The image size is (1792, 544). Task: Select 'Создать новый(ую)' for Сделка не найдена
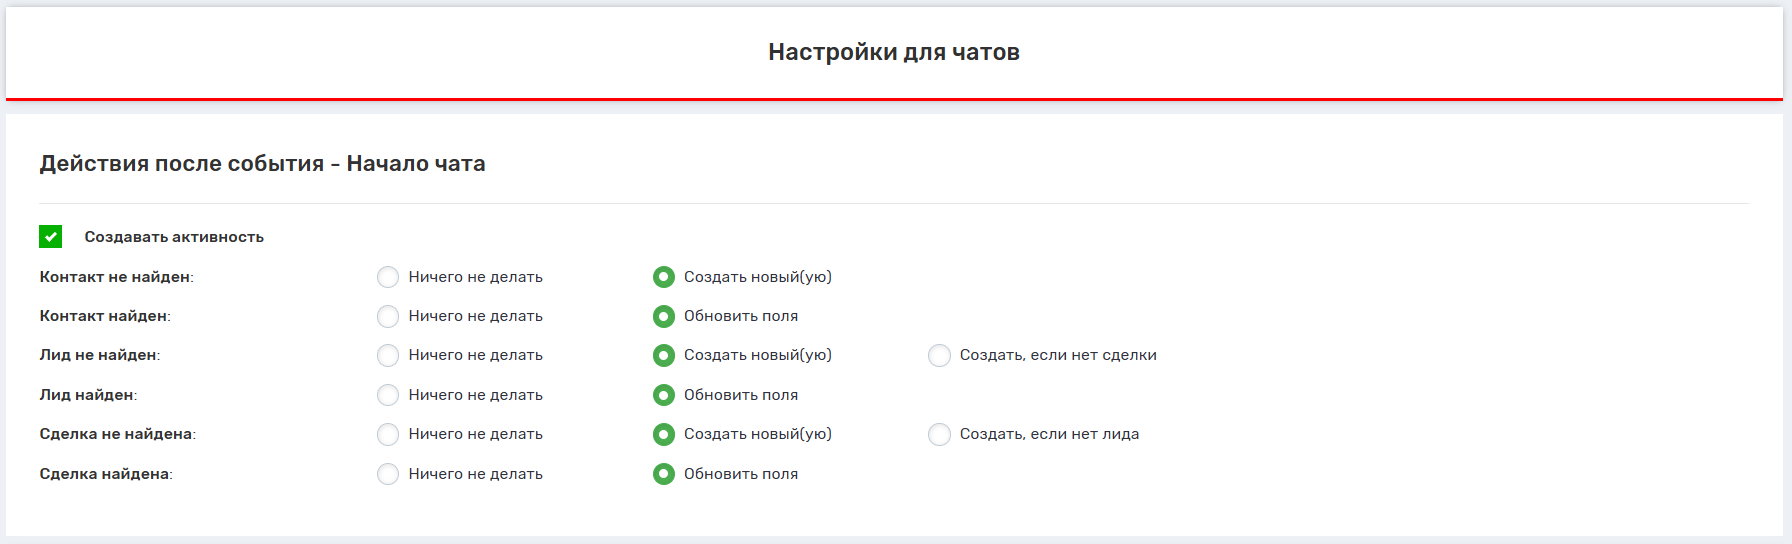click(x=664, y=434)
